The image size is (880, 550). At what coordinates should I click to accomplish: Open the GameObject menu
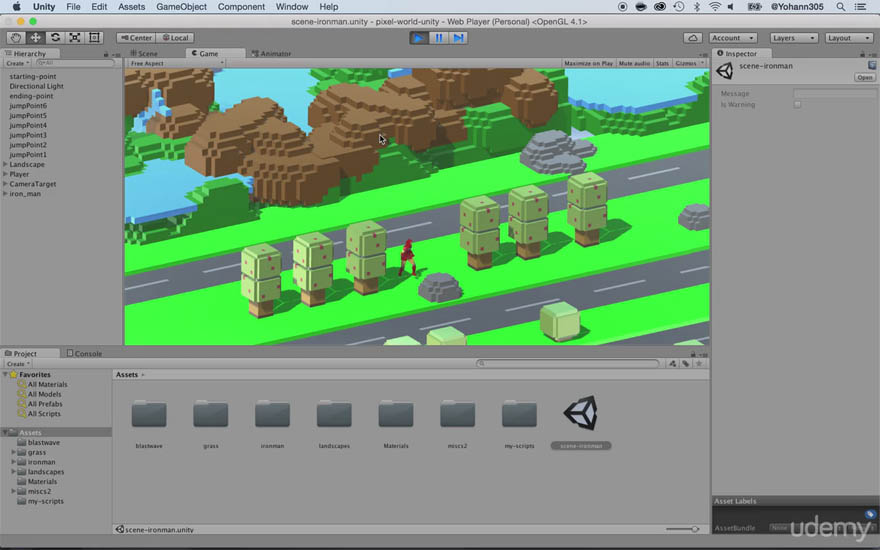[x=181, y=7]
